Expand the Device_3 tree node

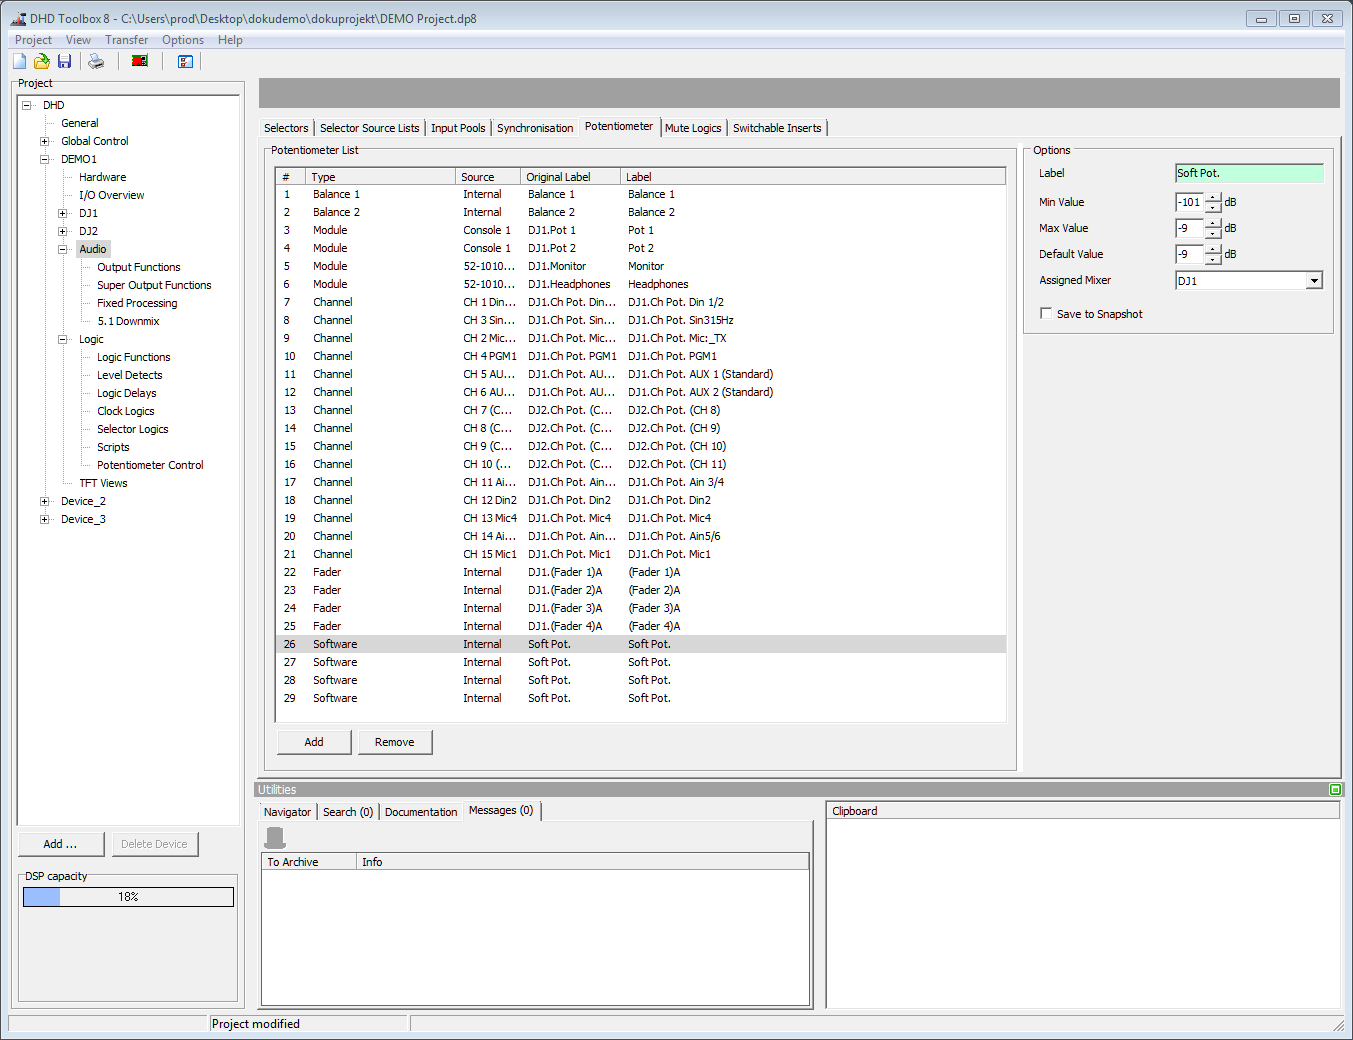click(45, 519)
